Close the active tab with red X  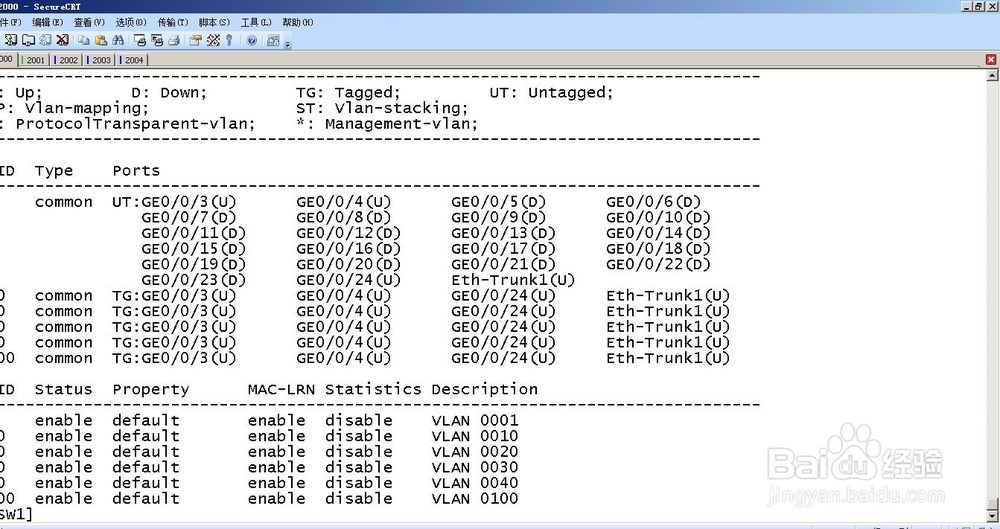pos(991,60)
